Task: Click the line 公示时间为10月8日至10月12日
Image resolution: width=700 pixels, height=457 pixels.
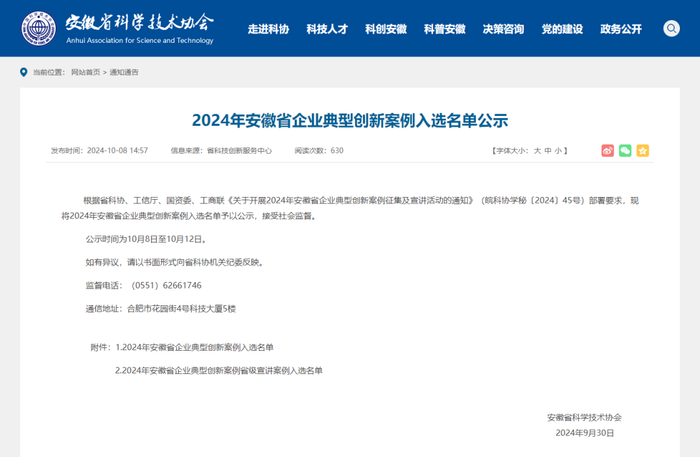Action: click(x=146, y=239)
